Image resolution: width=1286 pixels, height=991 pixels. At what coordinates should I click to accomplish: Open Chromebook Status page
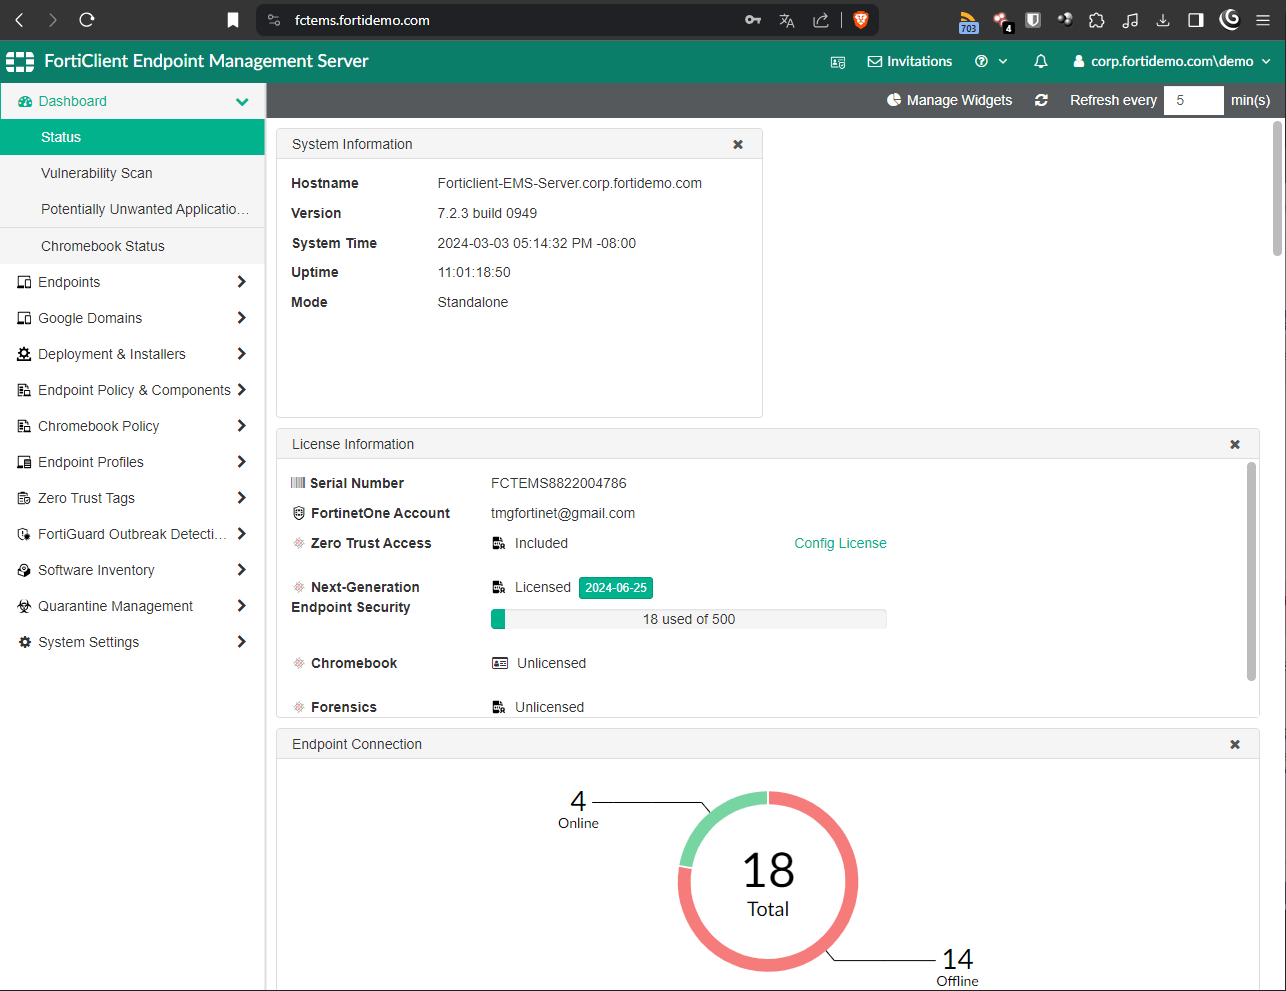132,246
